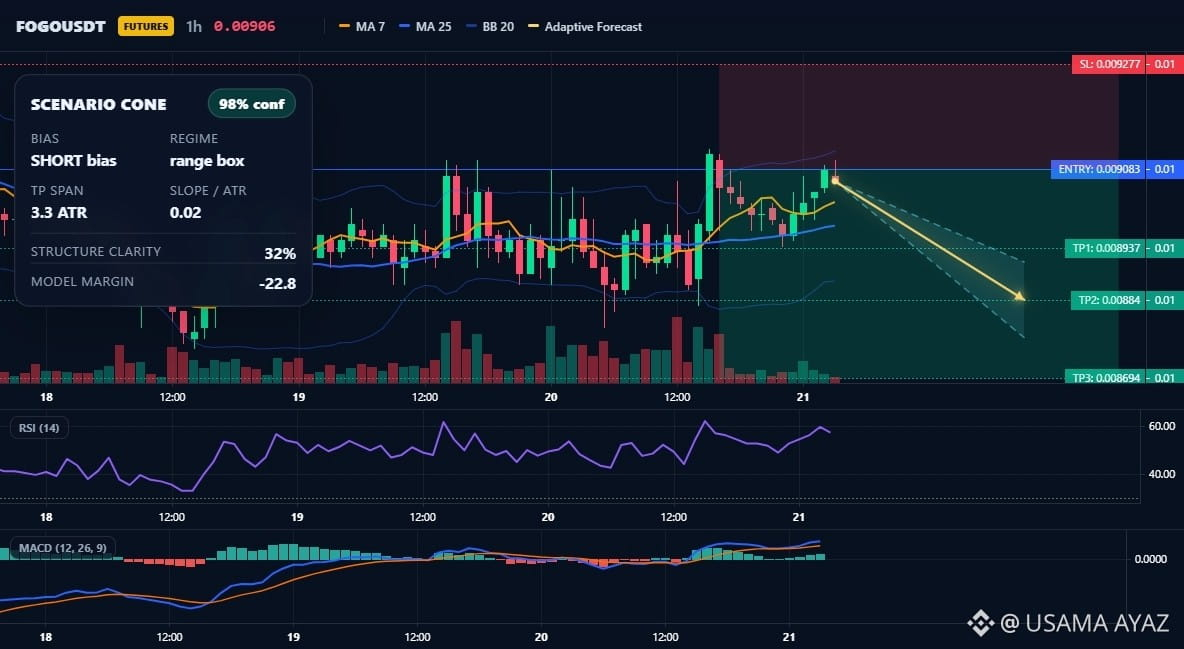Toggle the MA 7 legend entry
1184x649 pixels.
(x=362, y=26)
